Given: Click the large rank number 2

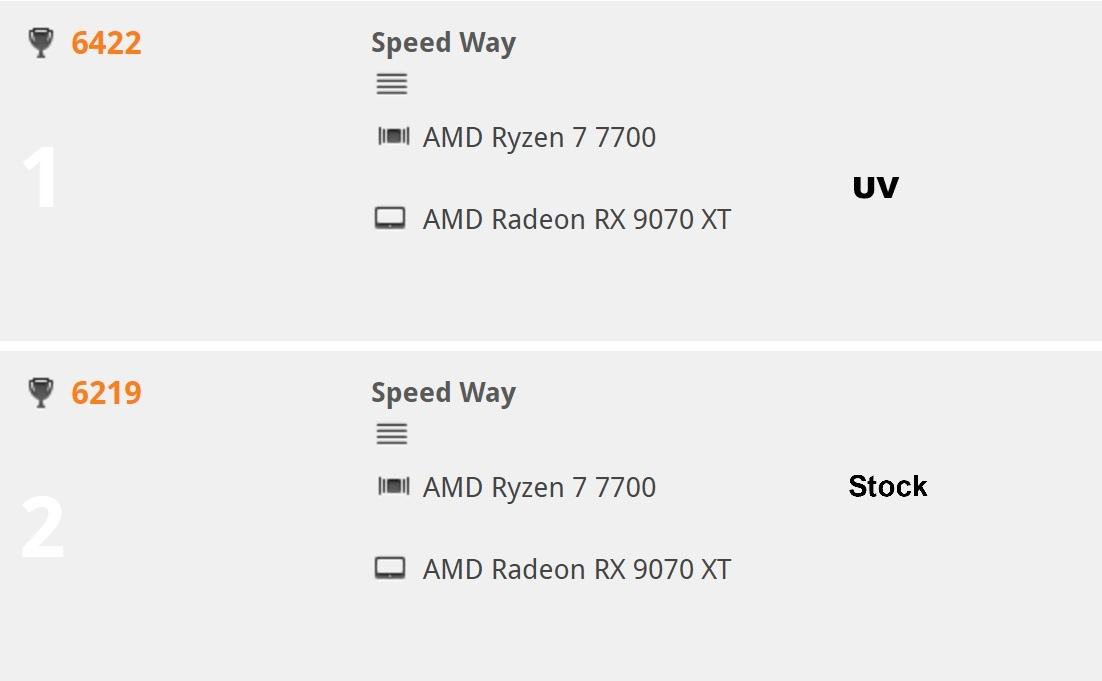Looking at the screenshot, I should [42, 528].
